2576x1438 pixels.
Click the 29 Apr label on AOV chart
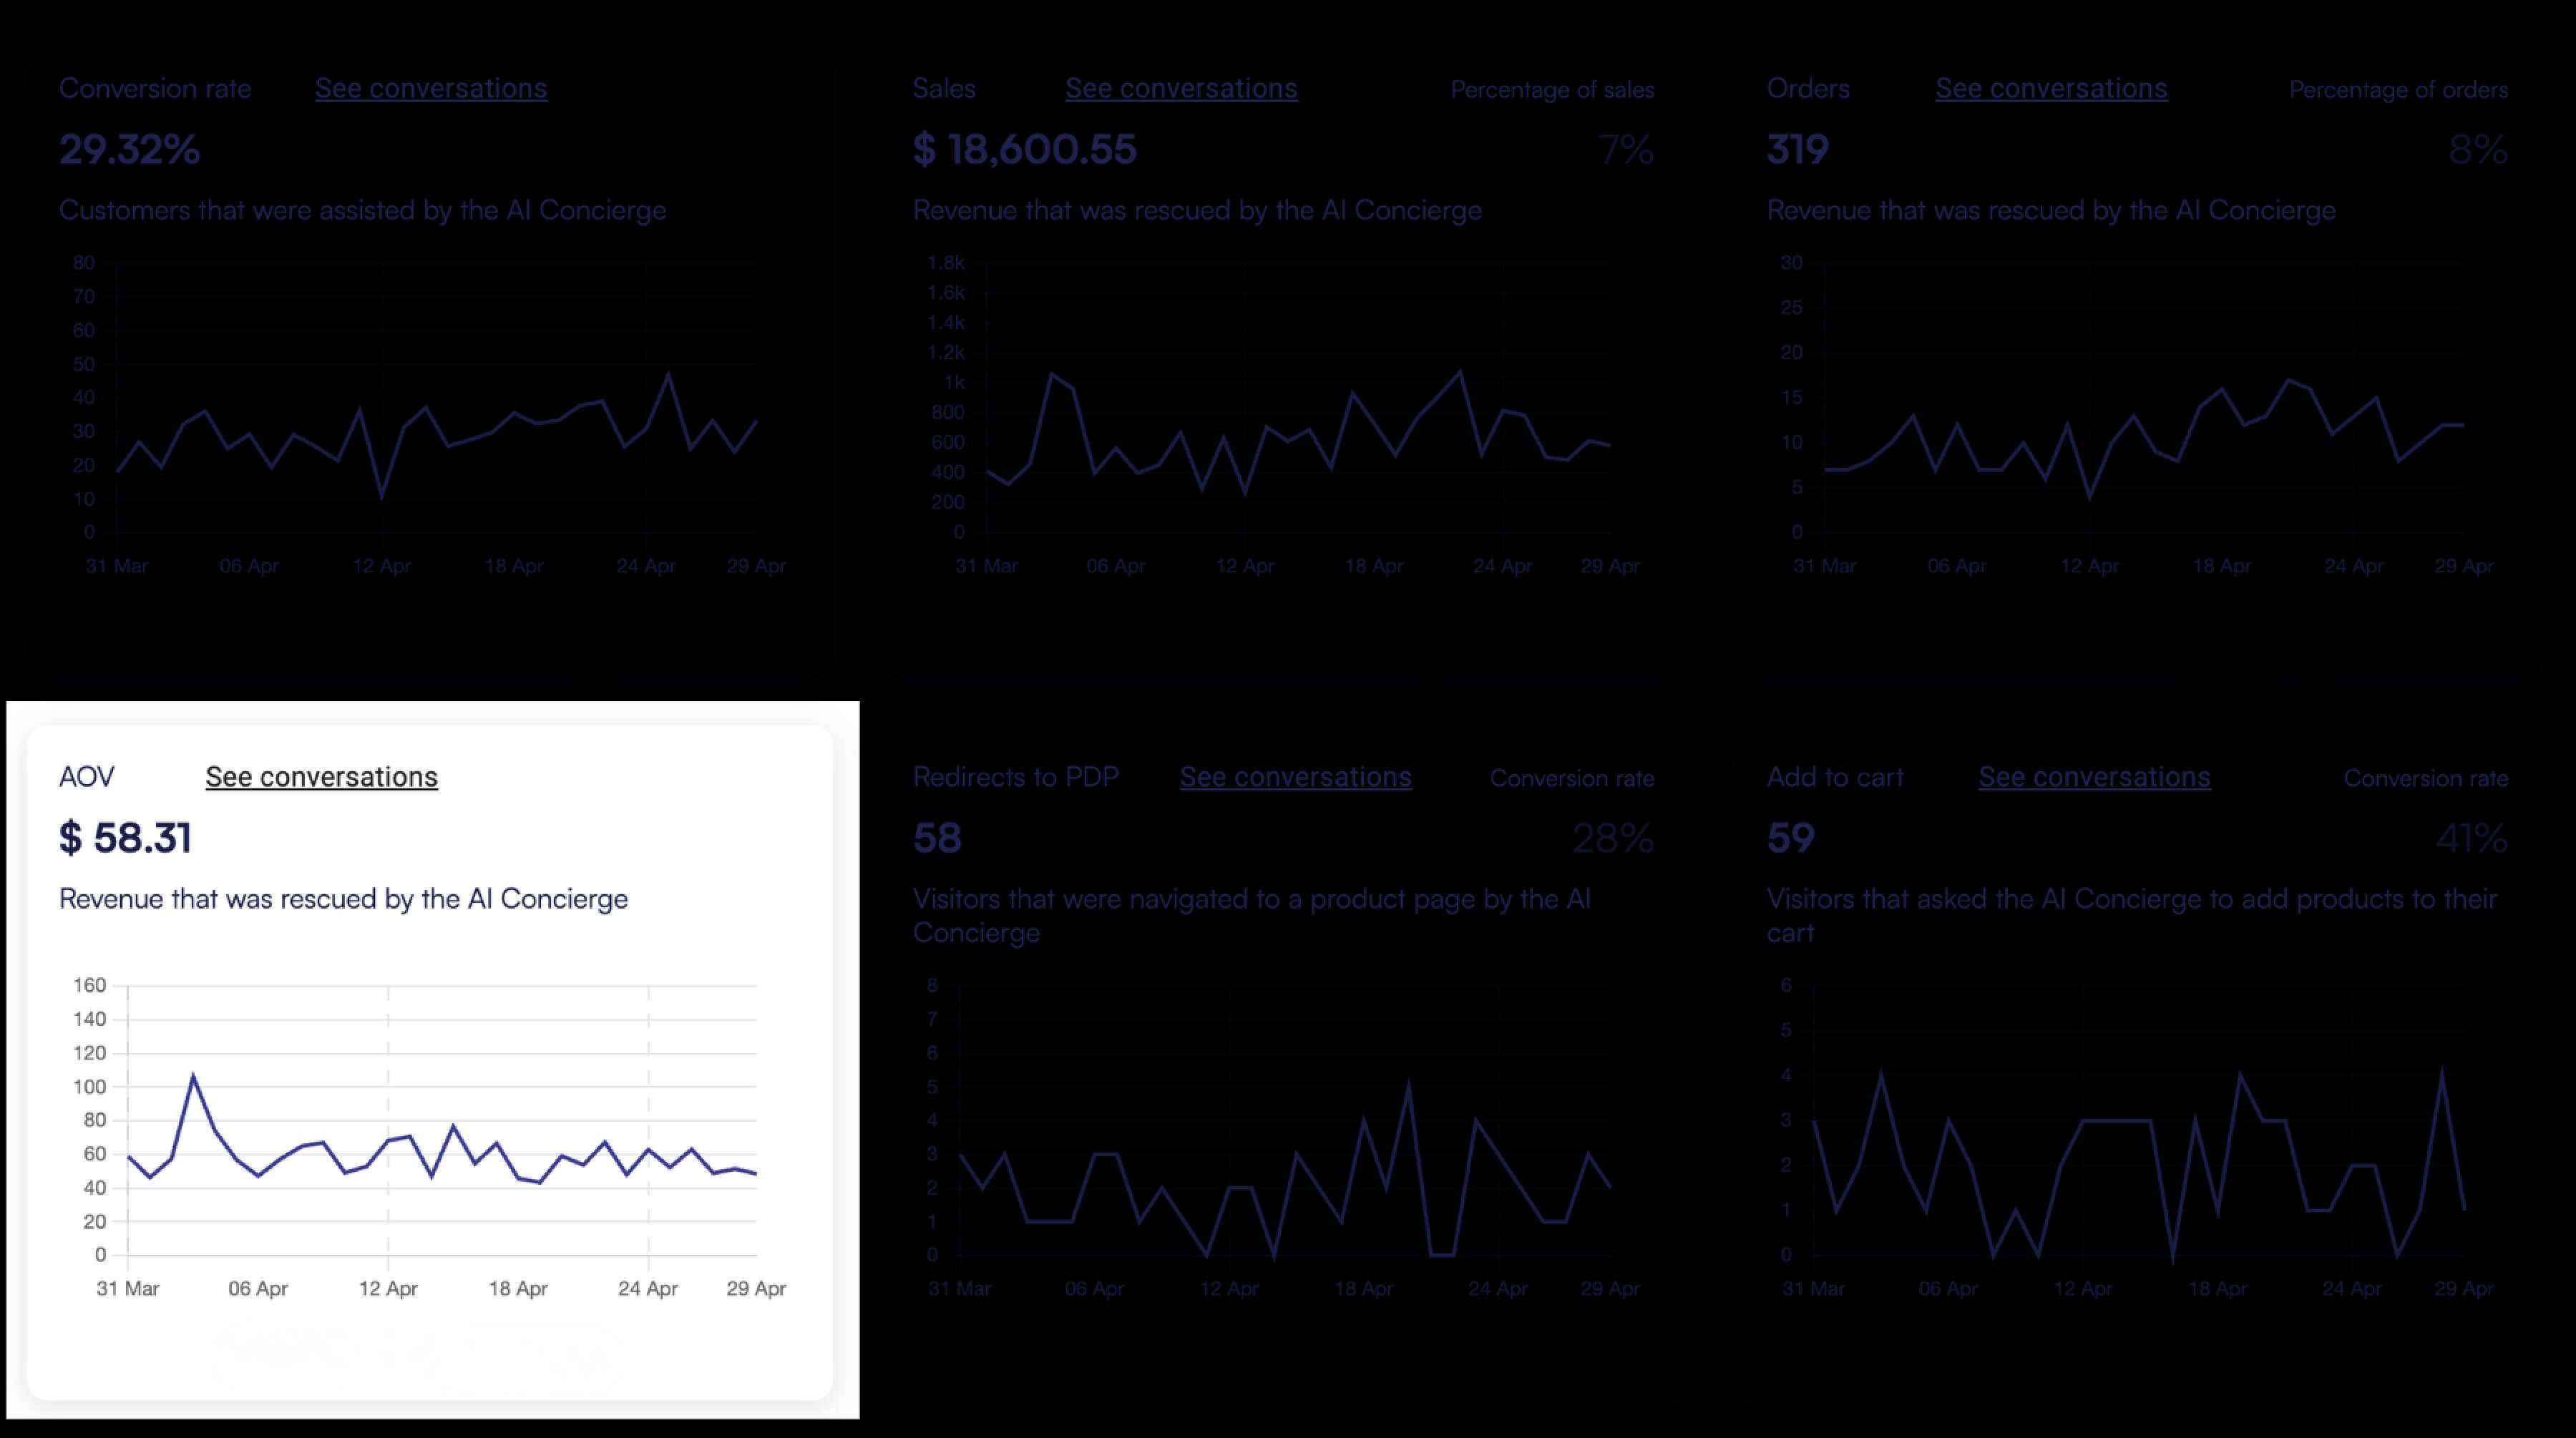(756, 1288)
